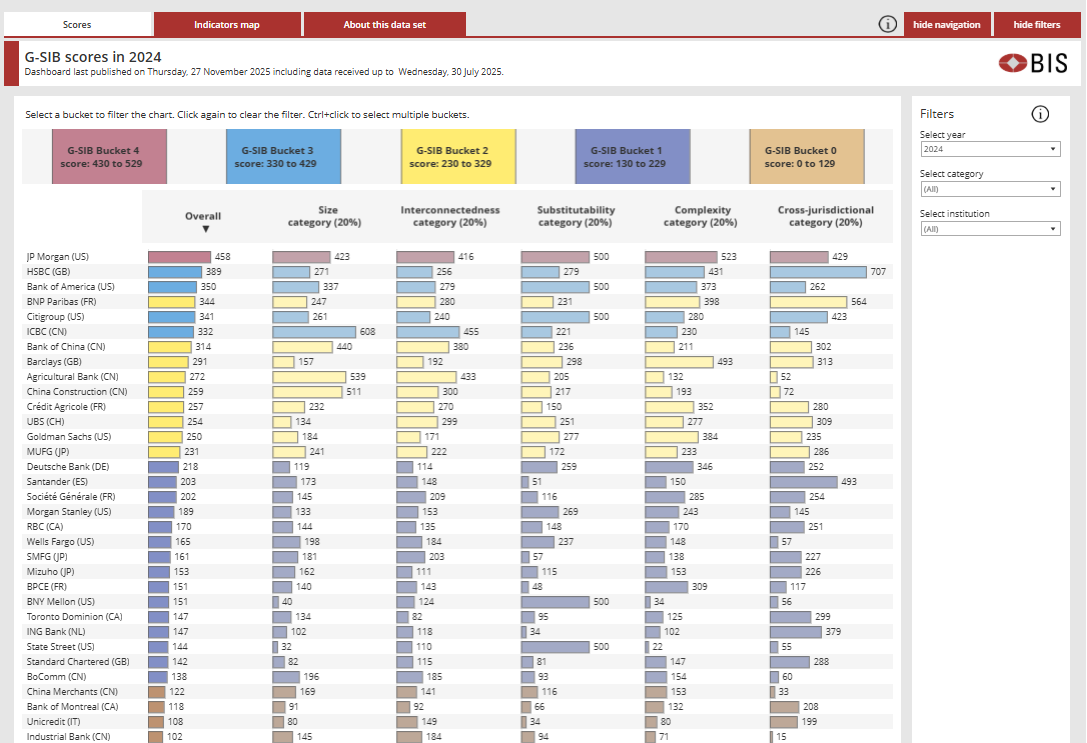Click the Interconnectedness category header
The height and width of the screenshot is (743, 1087).
point(450,216)
